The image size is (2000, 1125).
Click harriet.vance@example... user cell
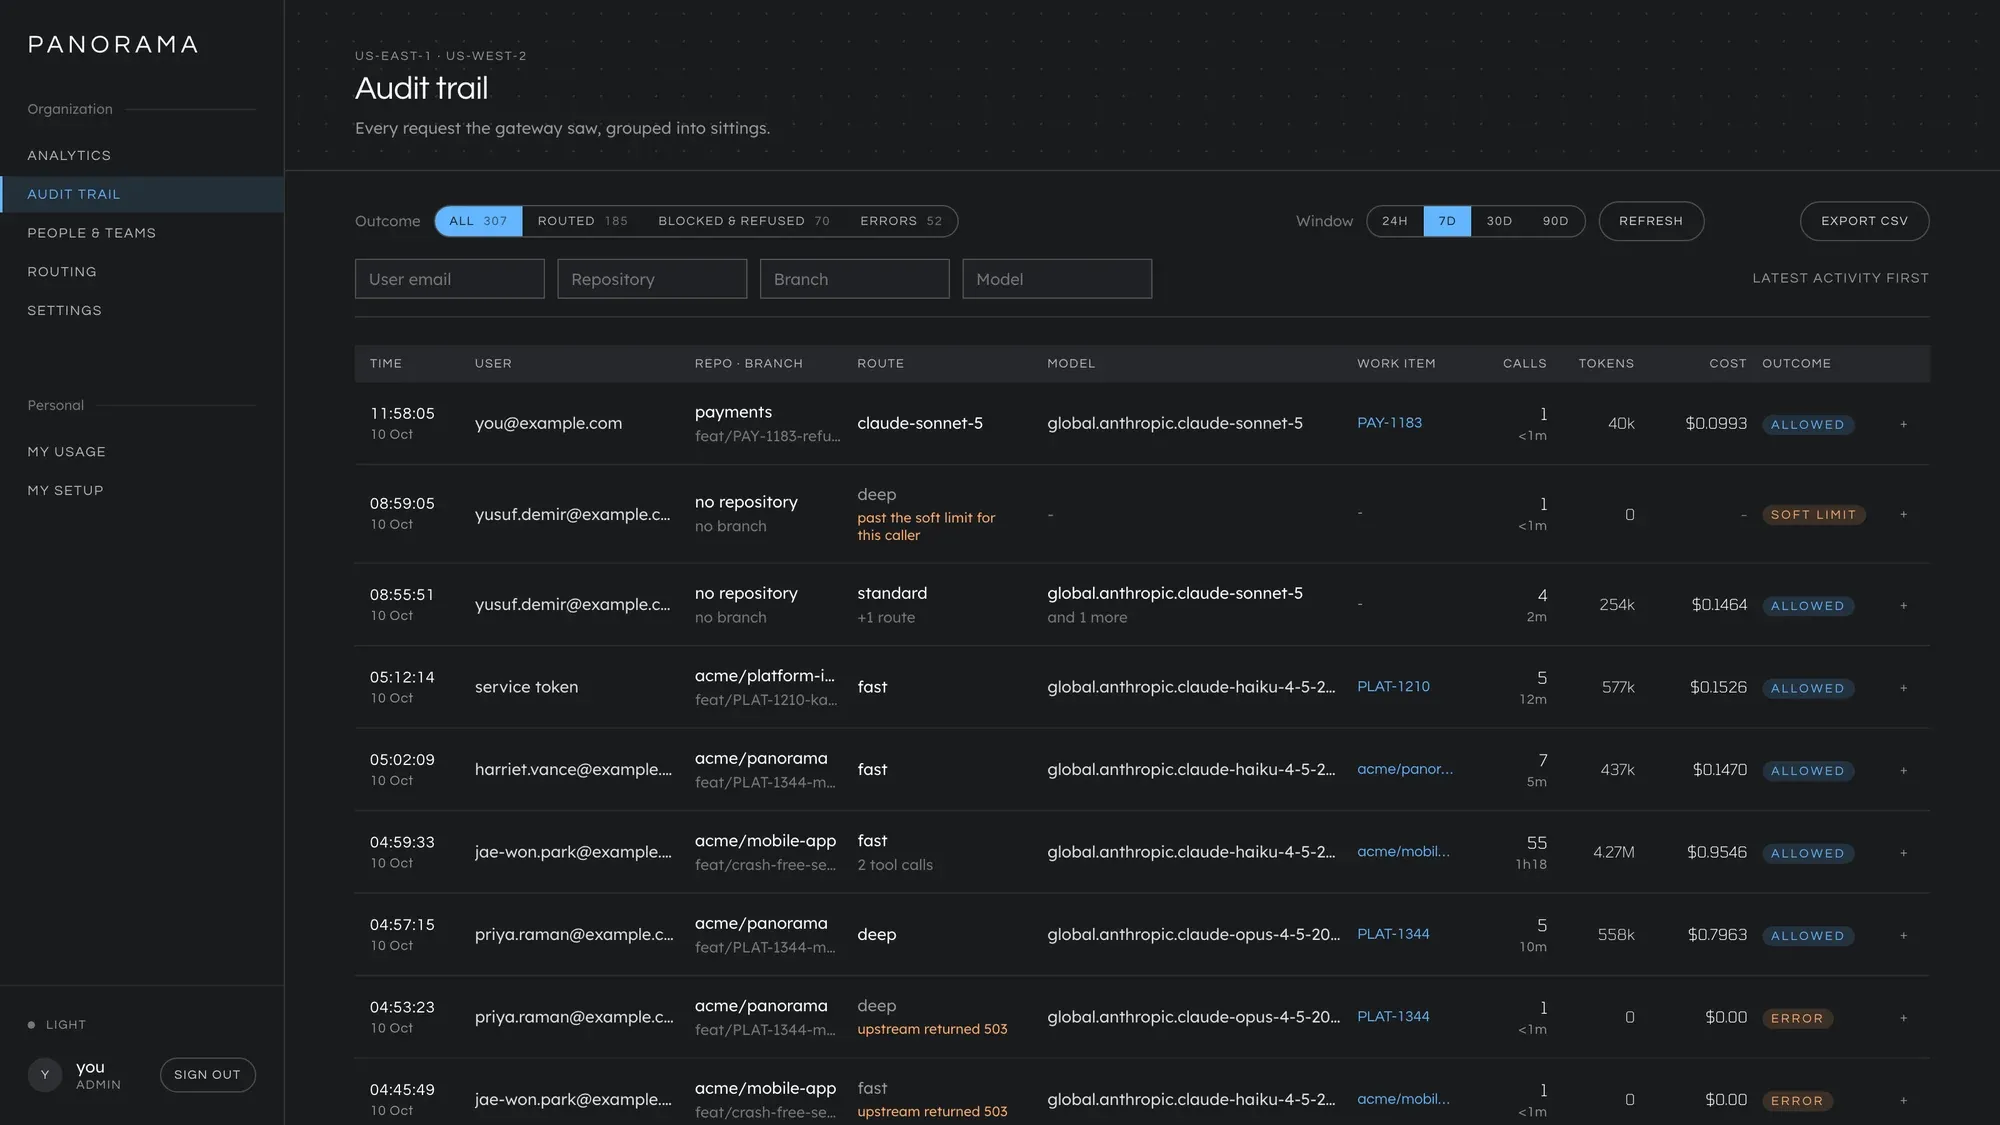[x=573, y=769]
